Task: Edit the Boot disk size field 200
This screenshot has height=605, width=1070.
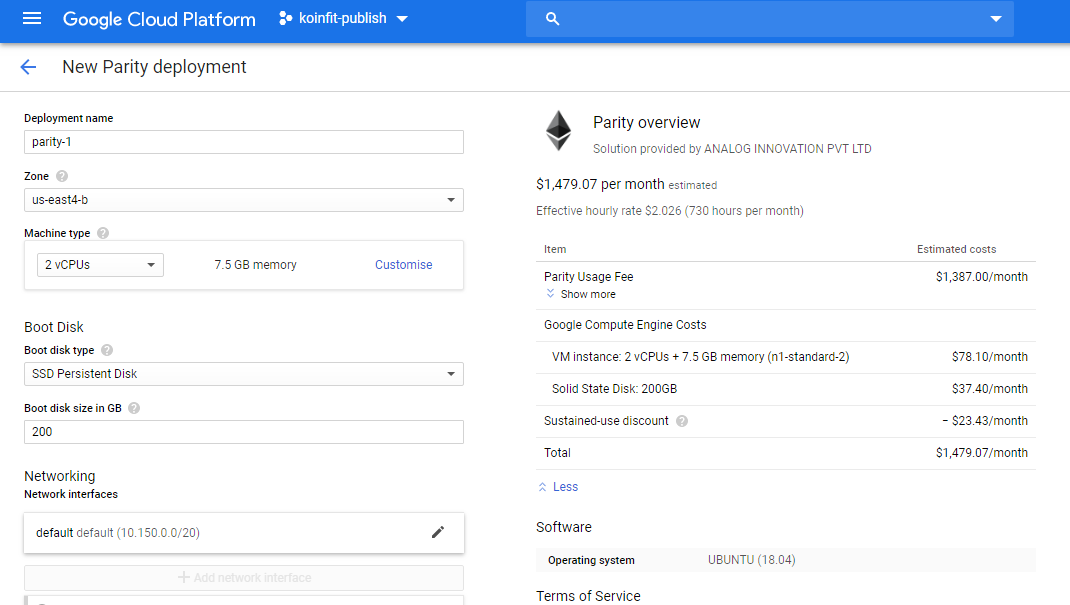Action: point(244,432)
